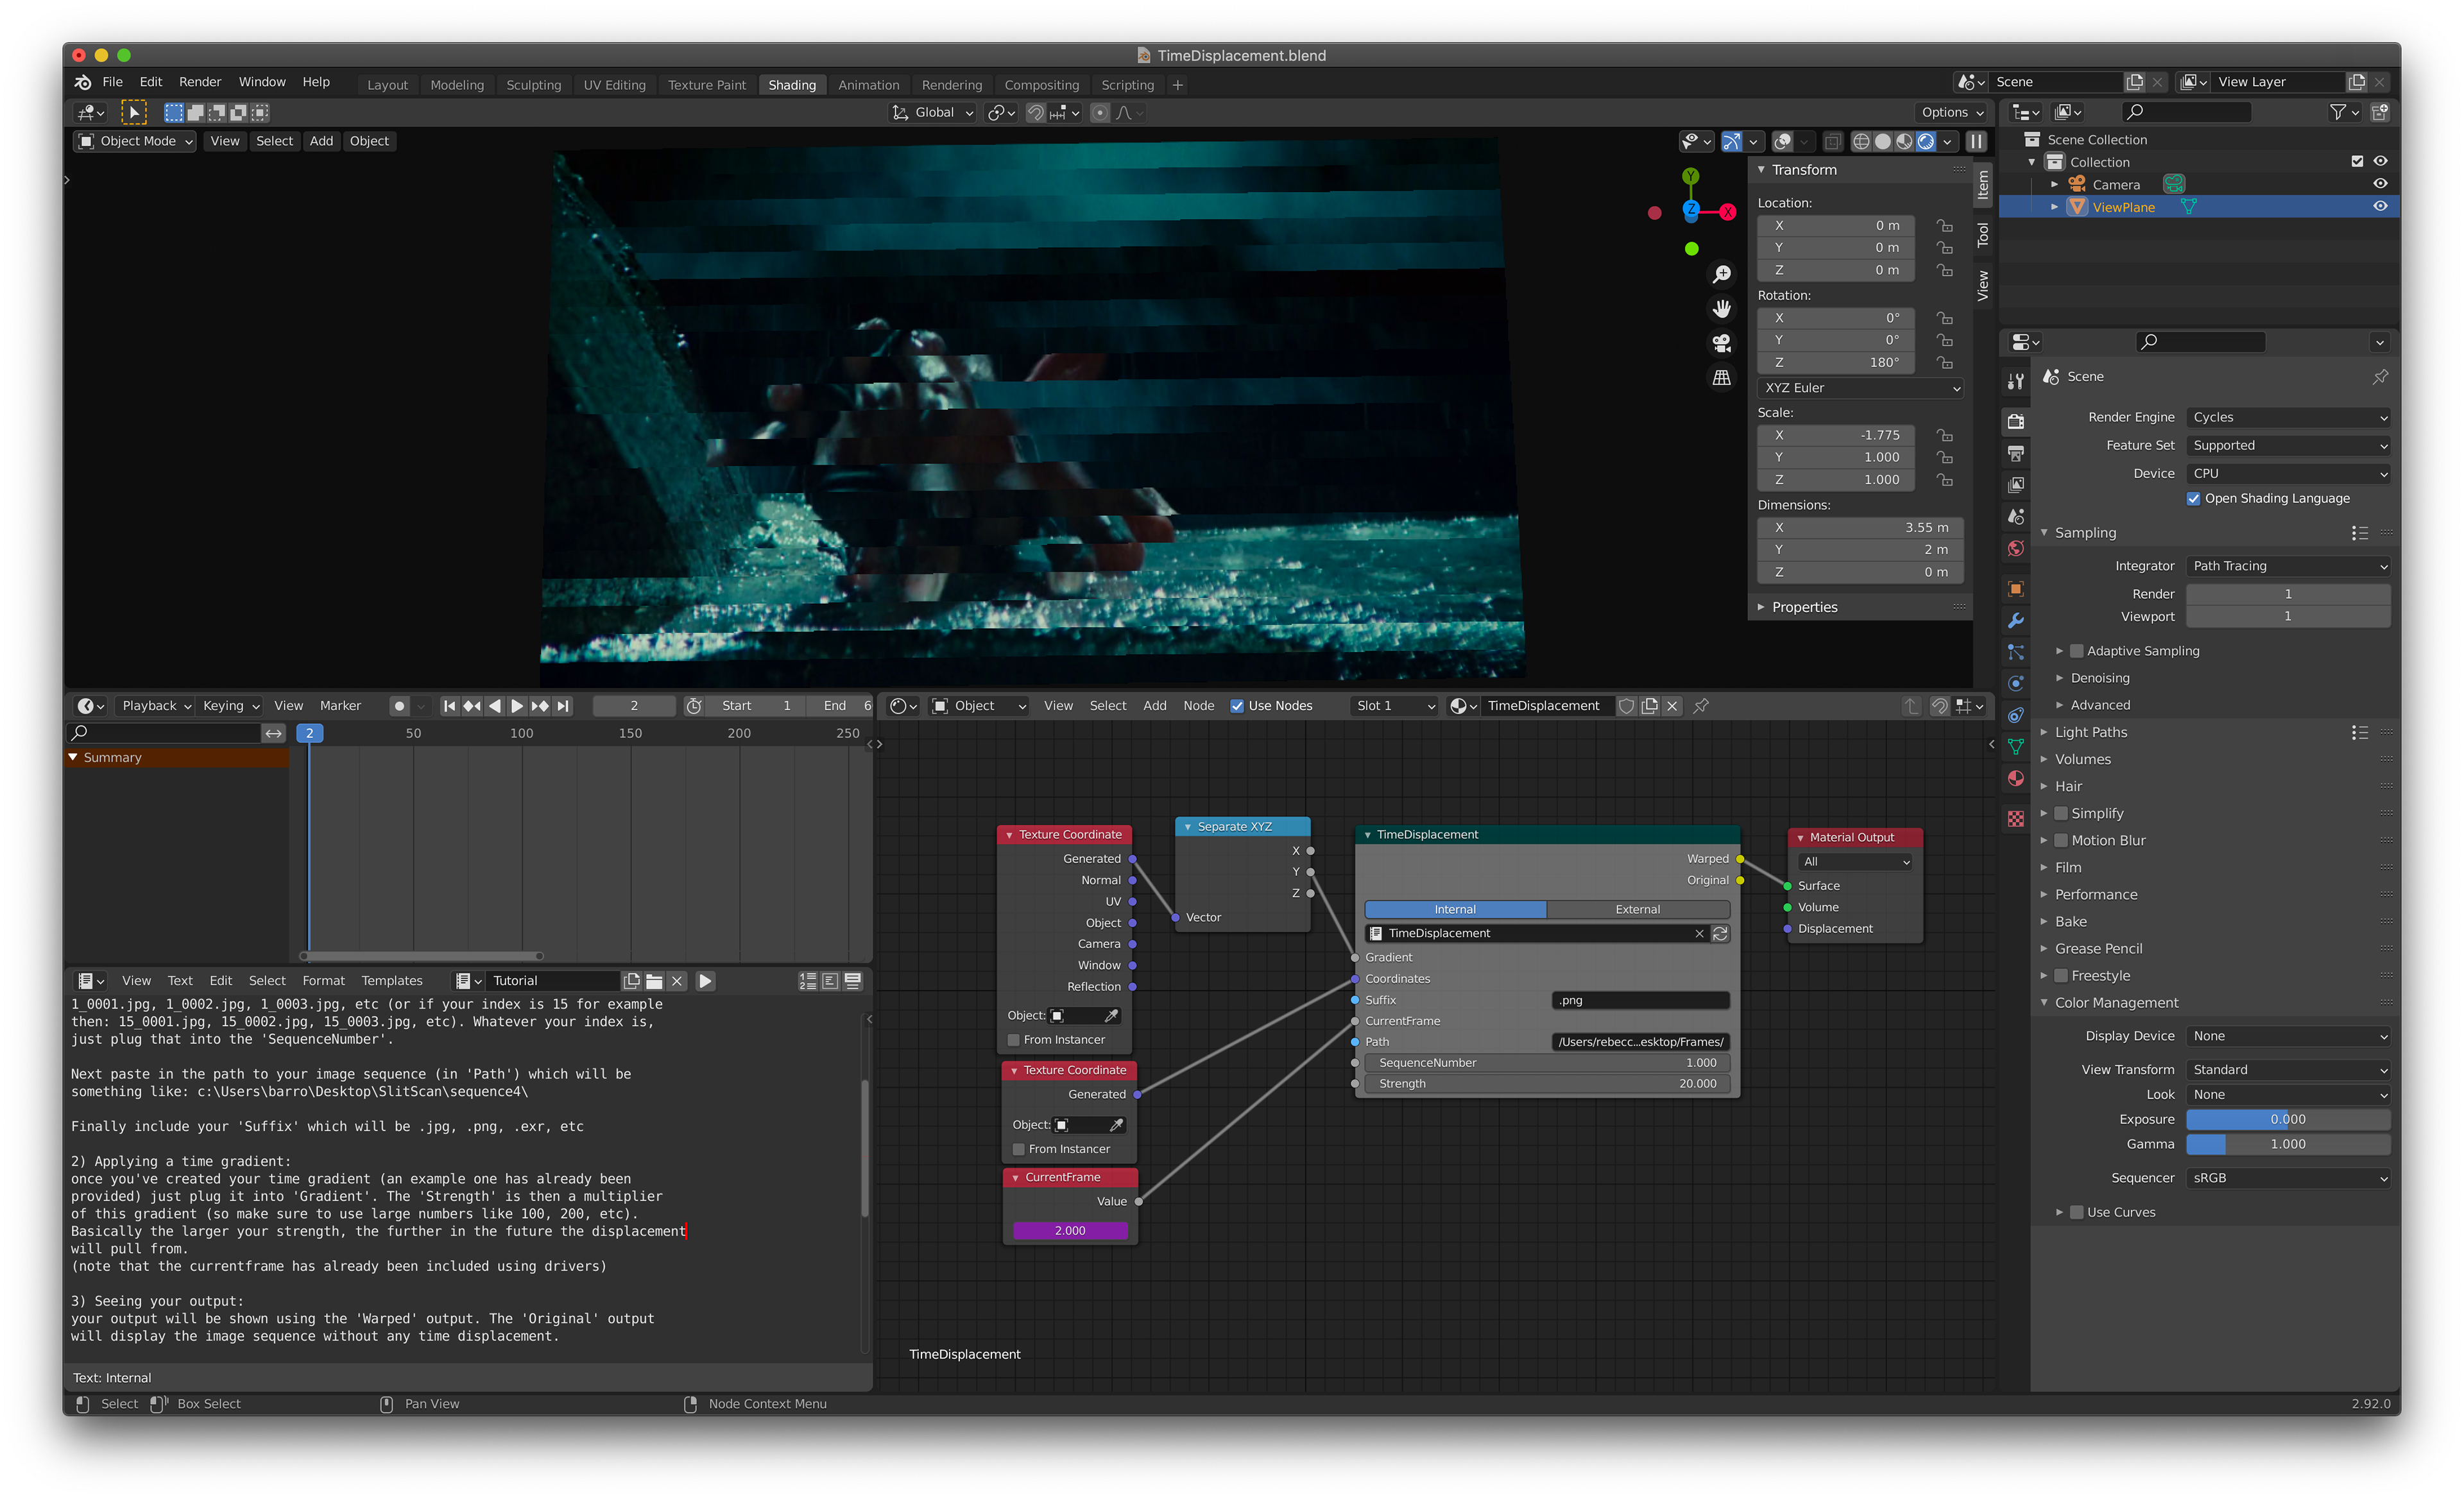Click the Strength value slider on node
2464x1499 pixels.
(1547, 1083)
